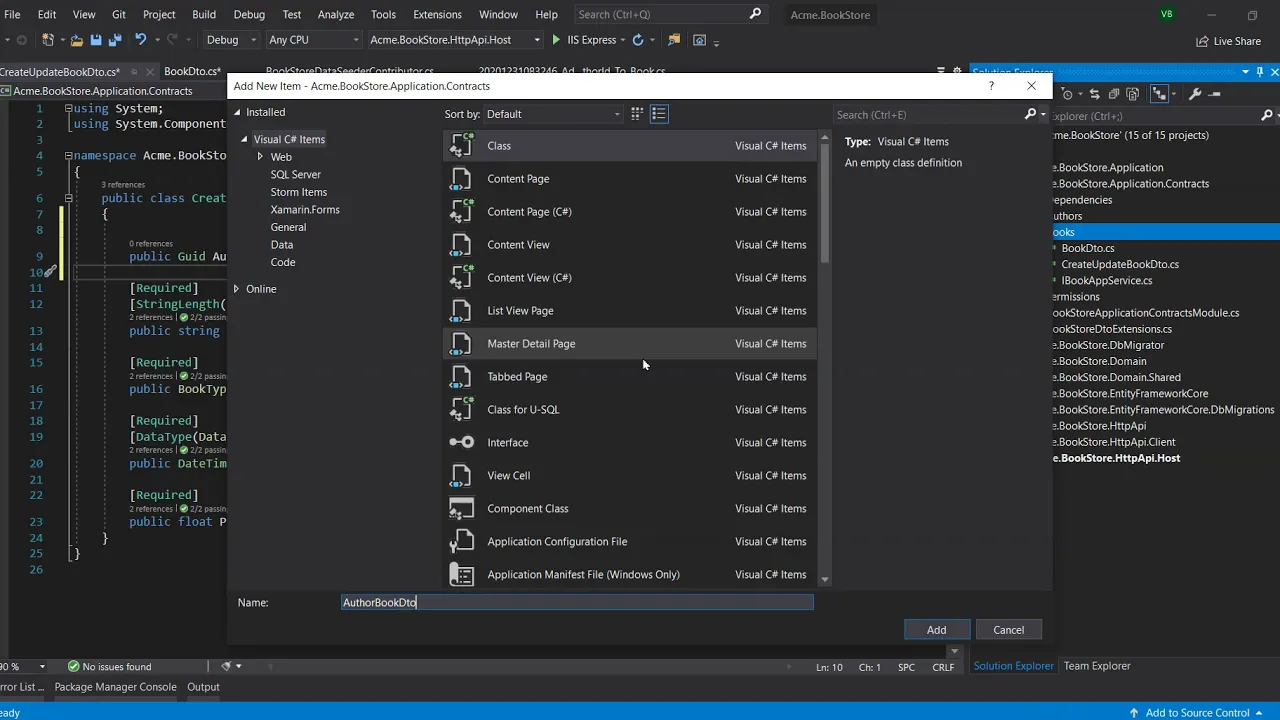Select the SQL Server category
This screenshot has height=720, width=1280.
pyautogui.click(x=295, y=175)
